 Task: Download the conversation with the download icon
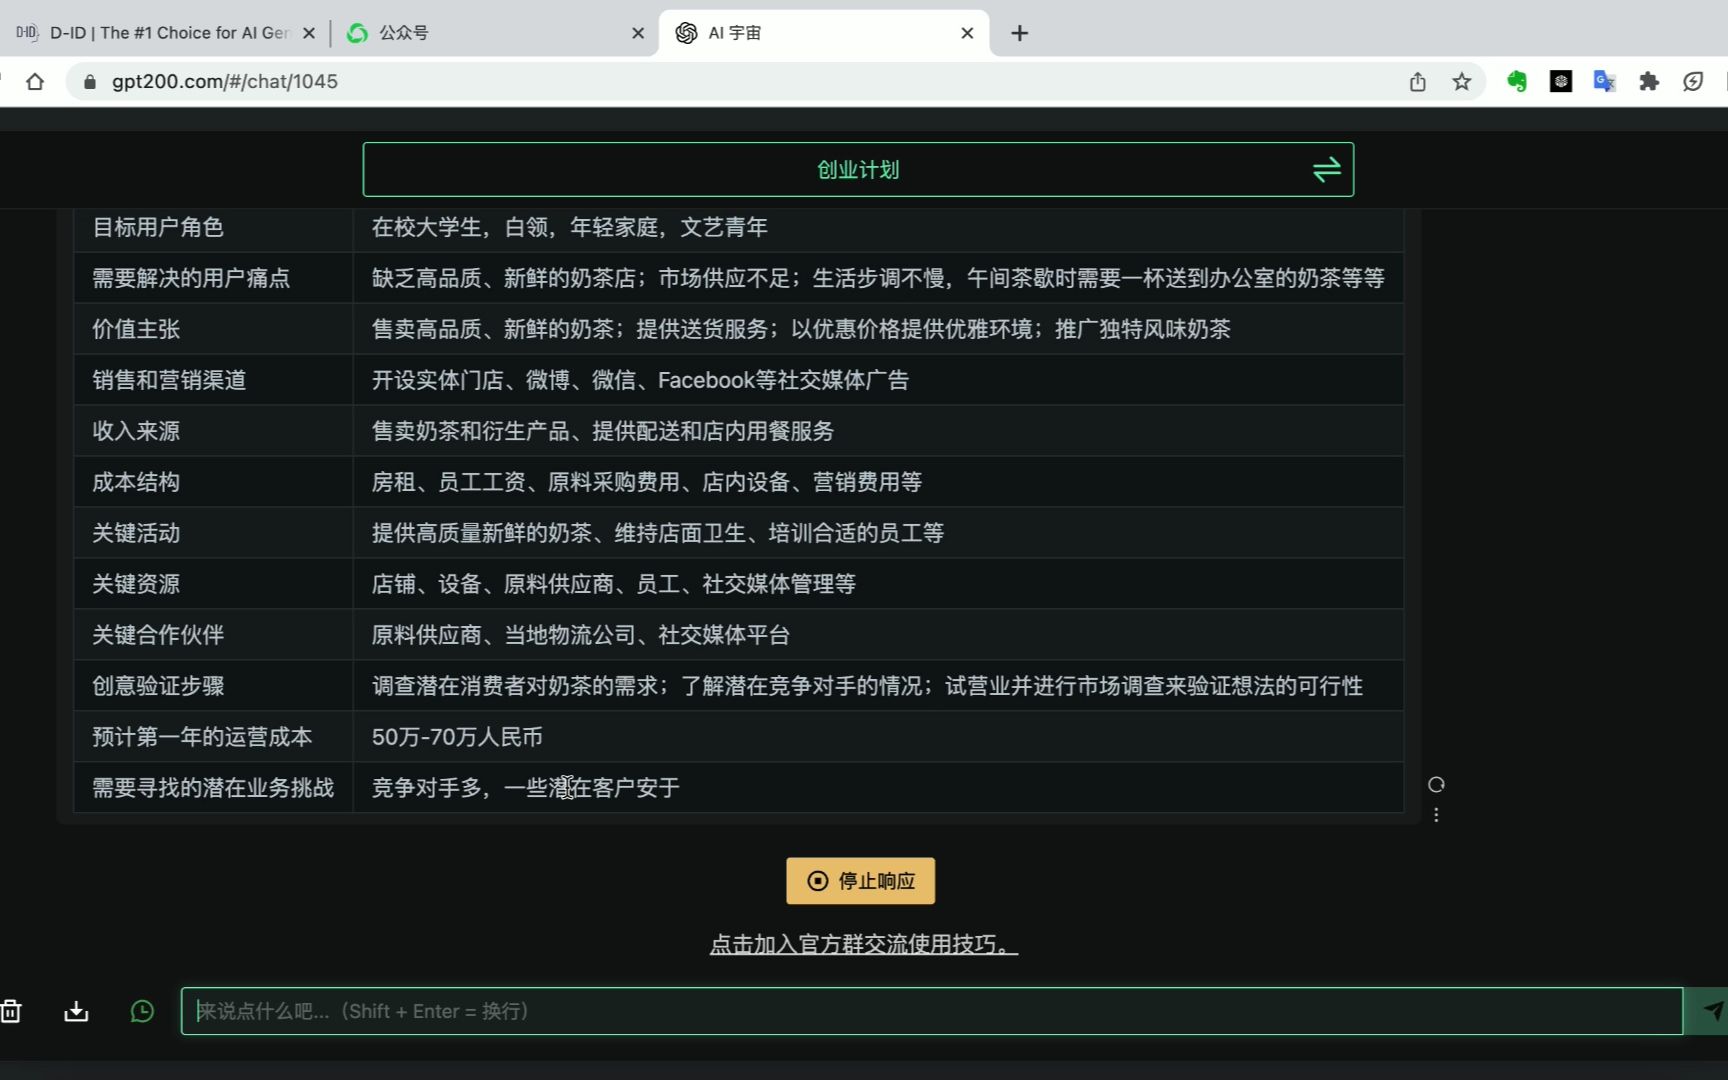pos(76,1011)
